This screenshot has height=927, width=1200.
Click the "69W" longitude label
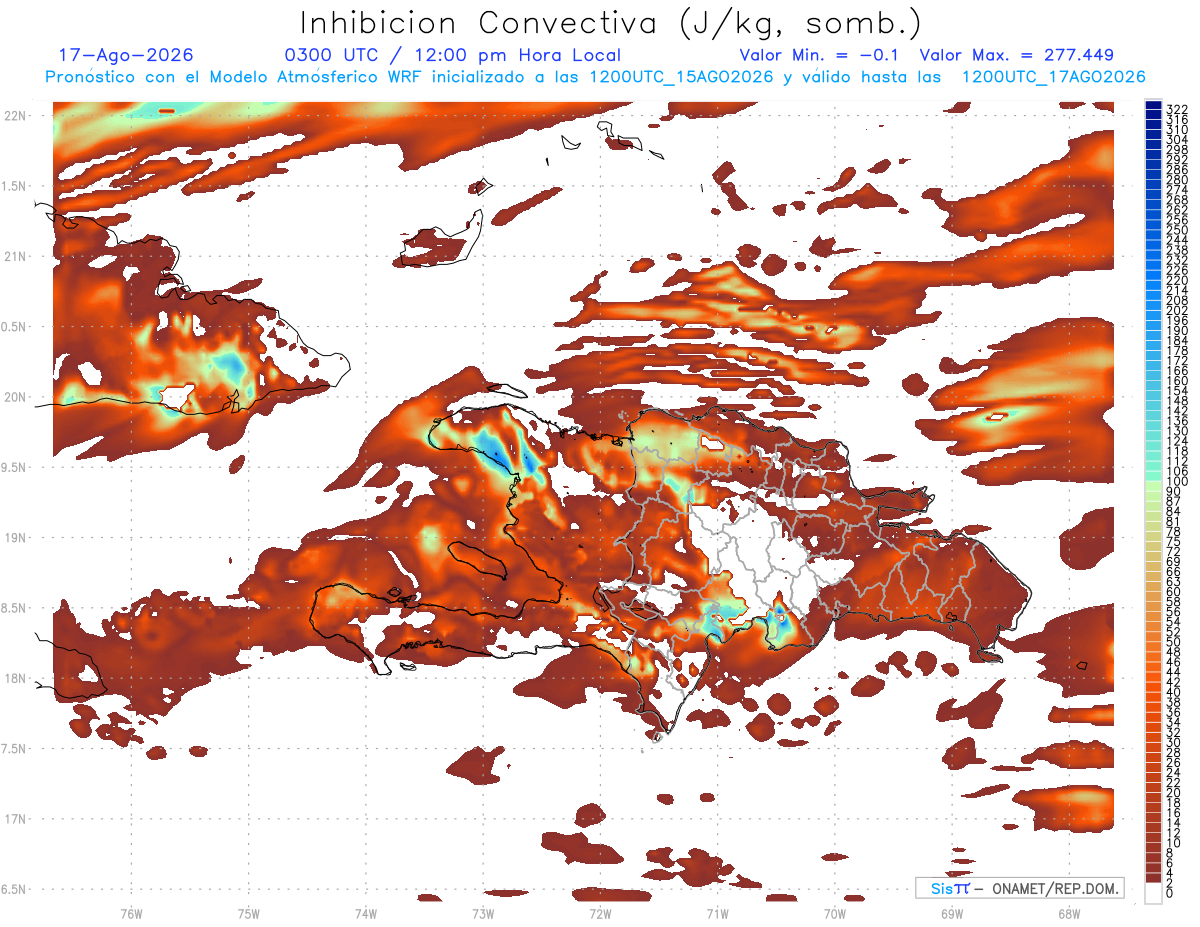point(952,914)
